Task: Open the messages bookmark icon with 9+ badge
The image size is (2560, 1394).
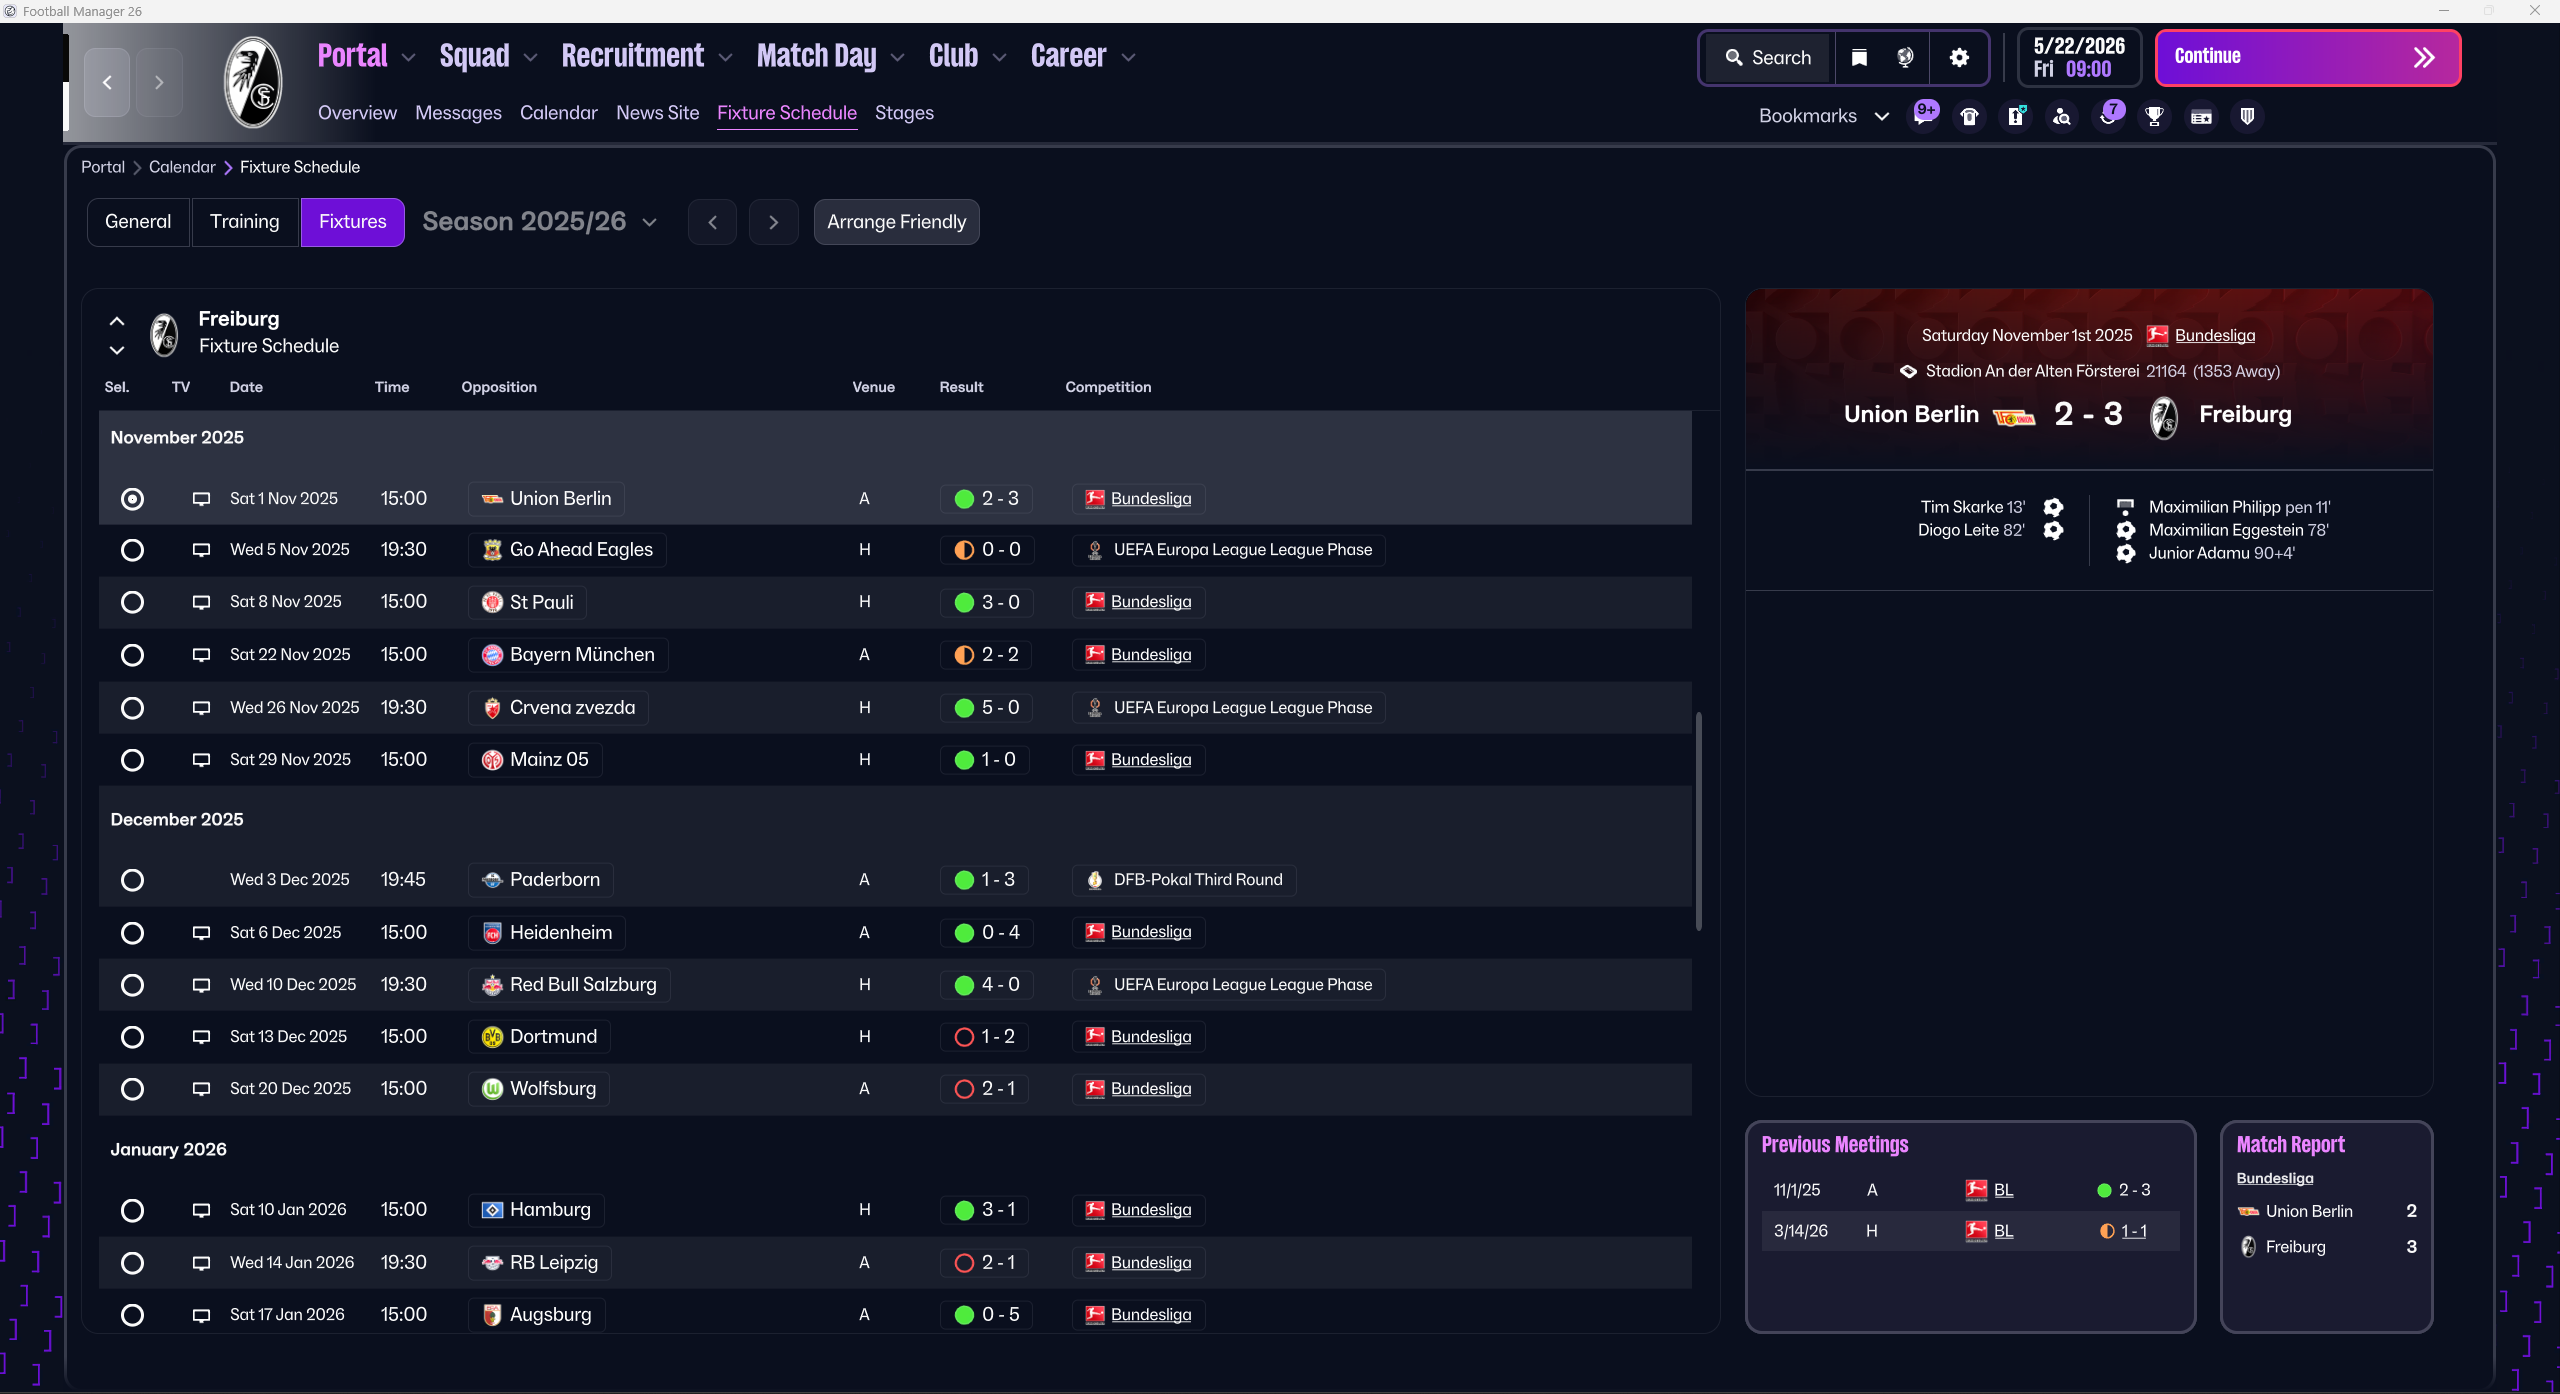Action: click(1923, 116)
